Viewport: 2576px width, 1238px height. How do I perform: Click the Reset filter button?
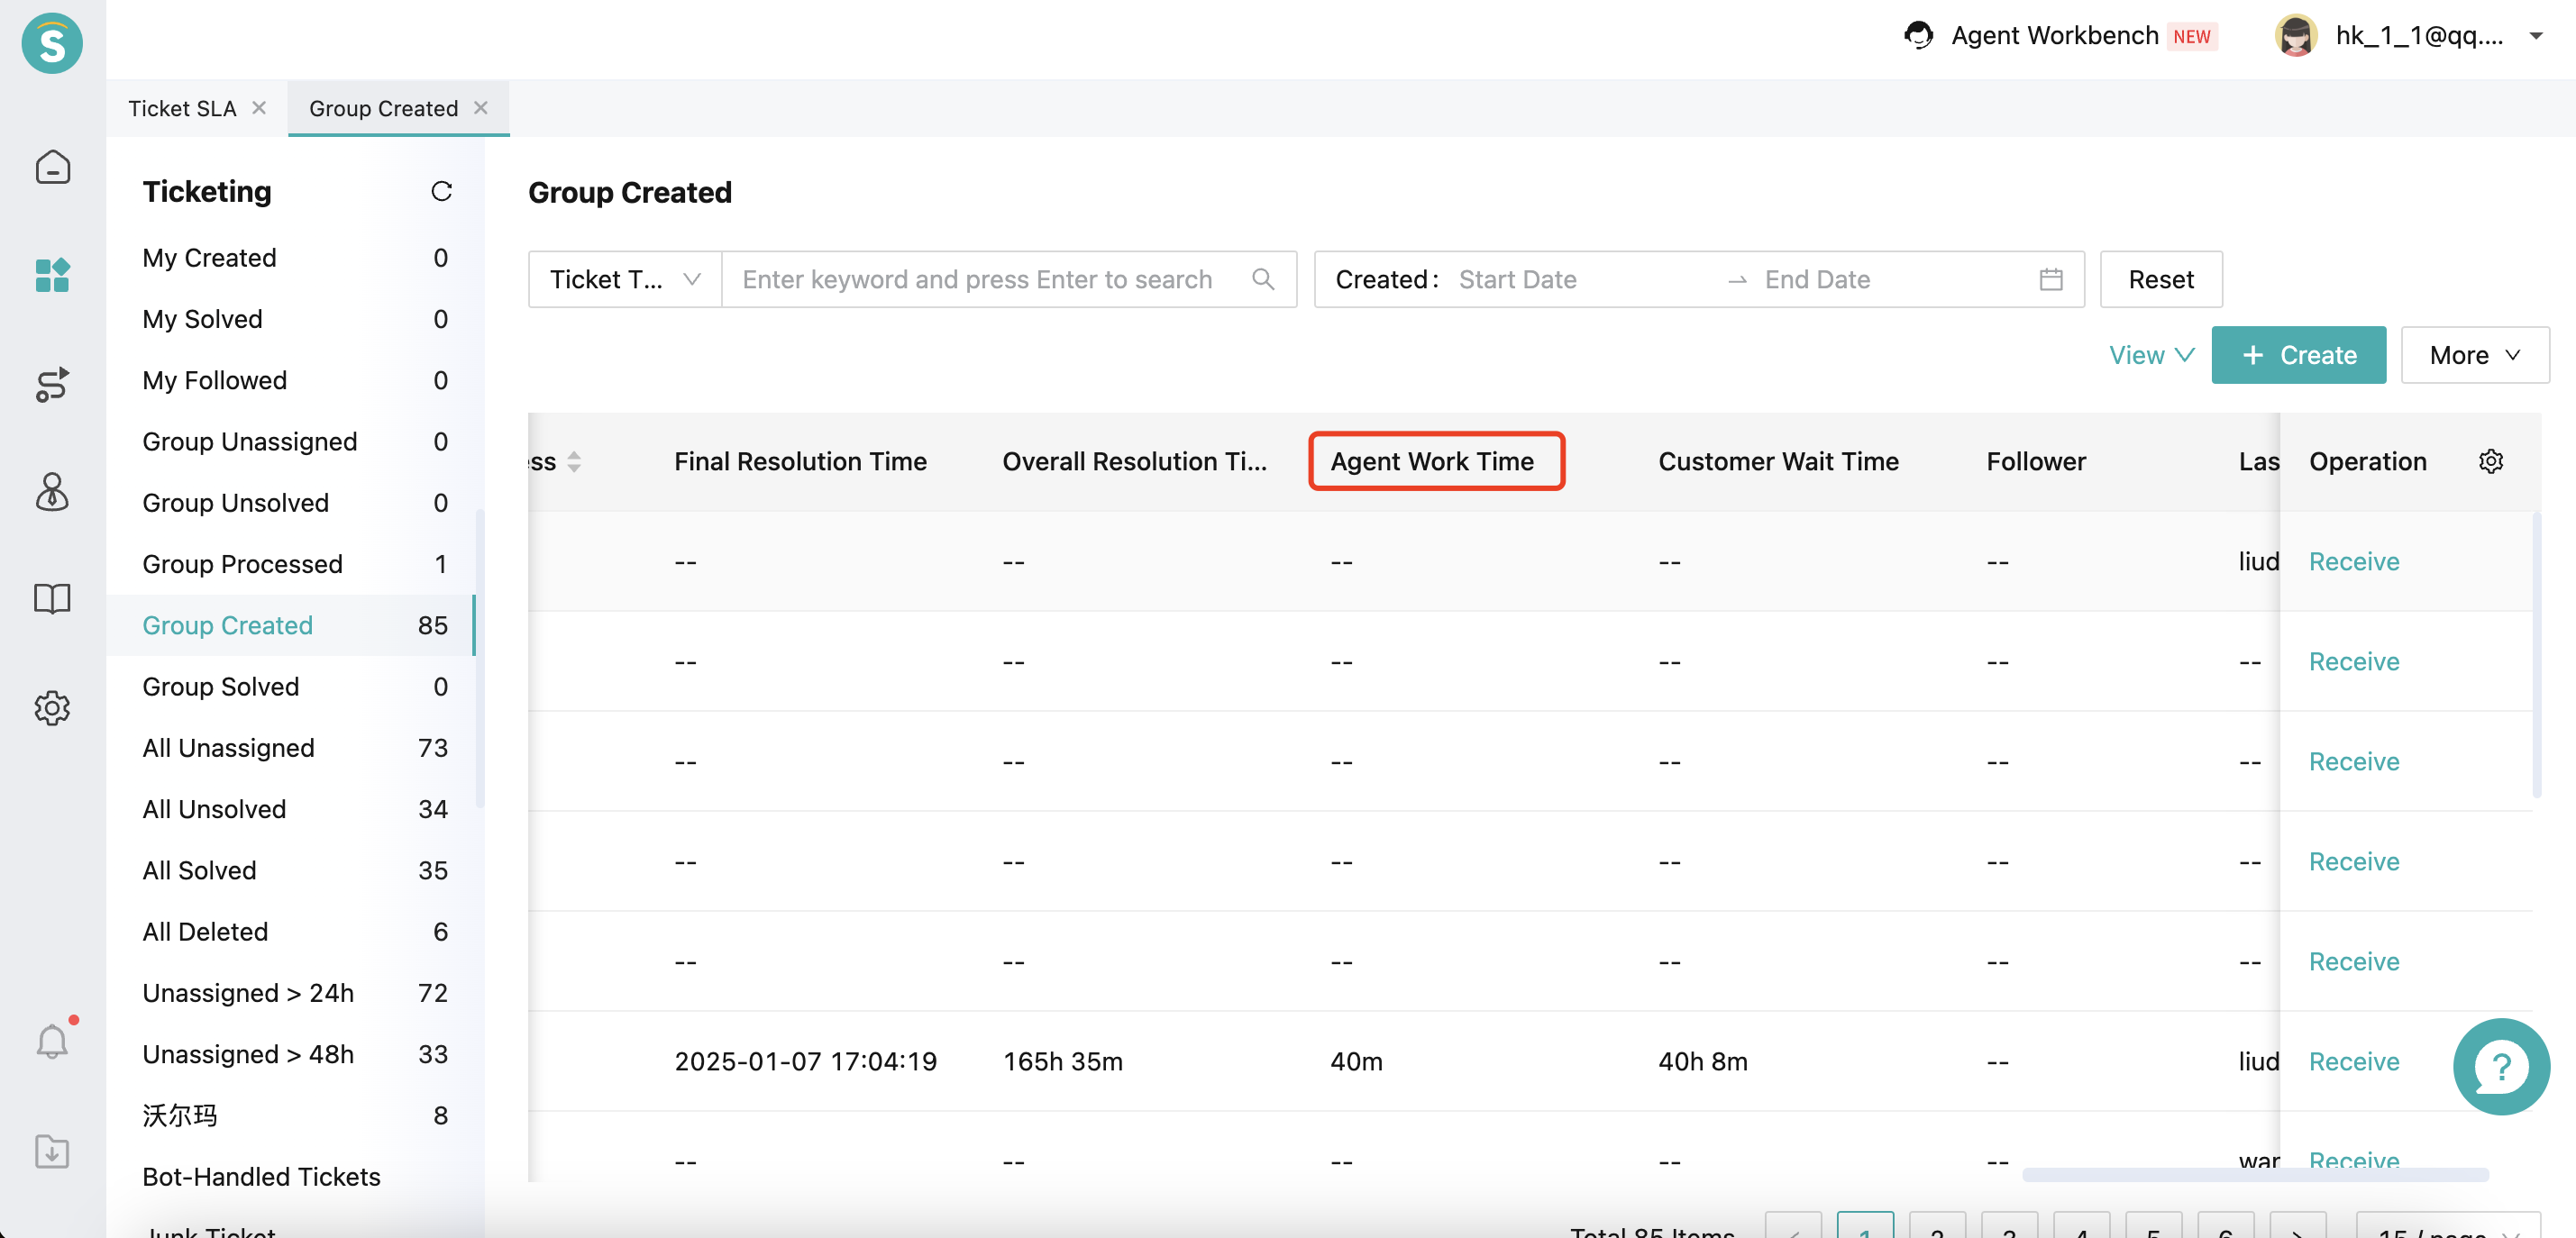click(x=2161, y=279)
